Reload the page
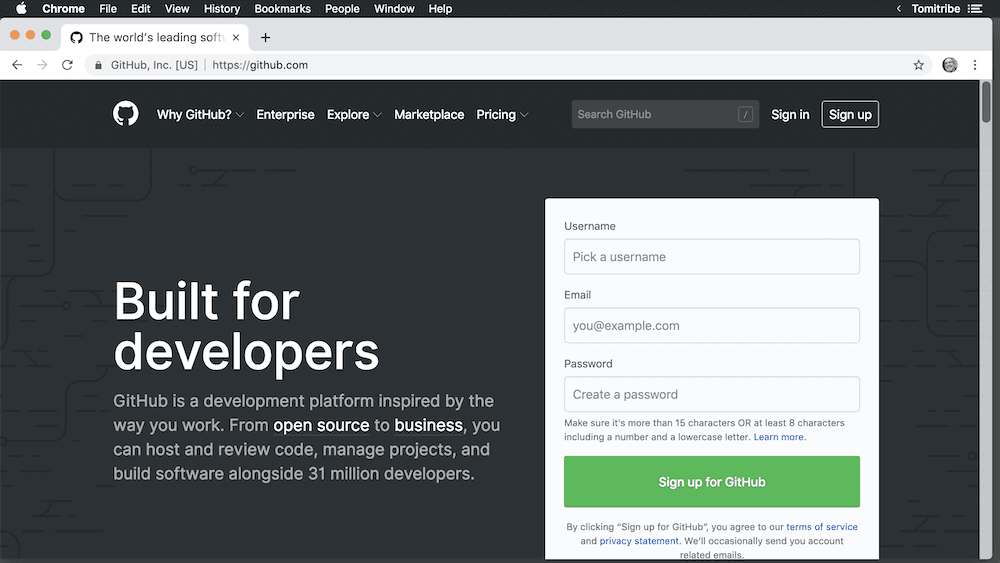The height and width of the screenshot is (563, 1000). pos(67,65)
